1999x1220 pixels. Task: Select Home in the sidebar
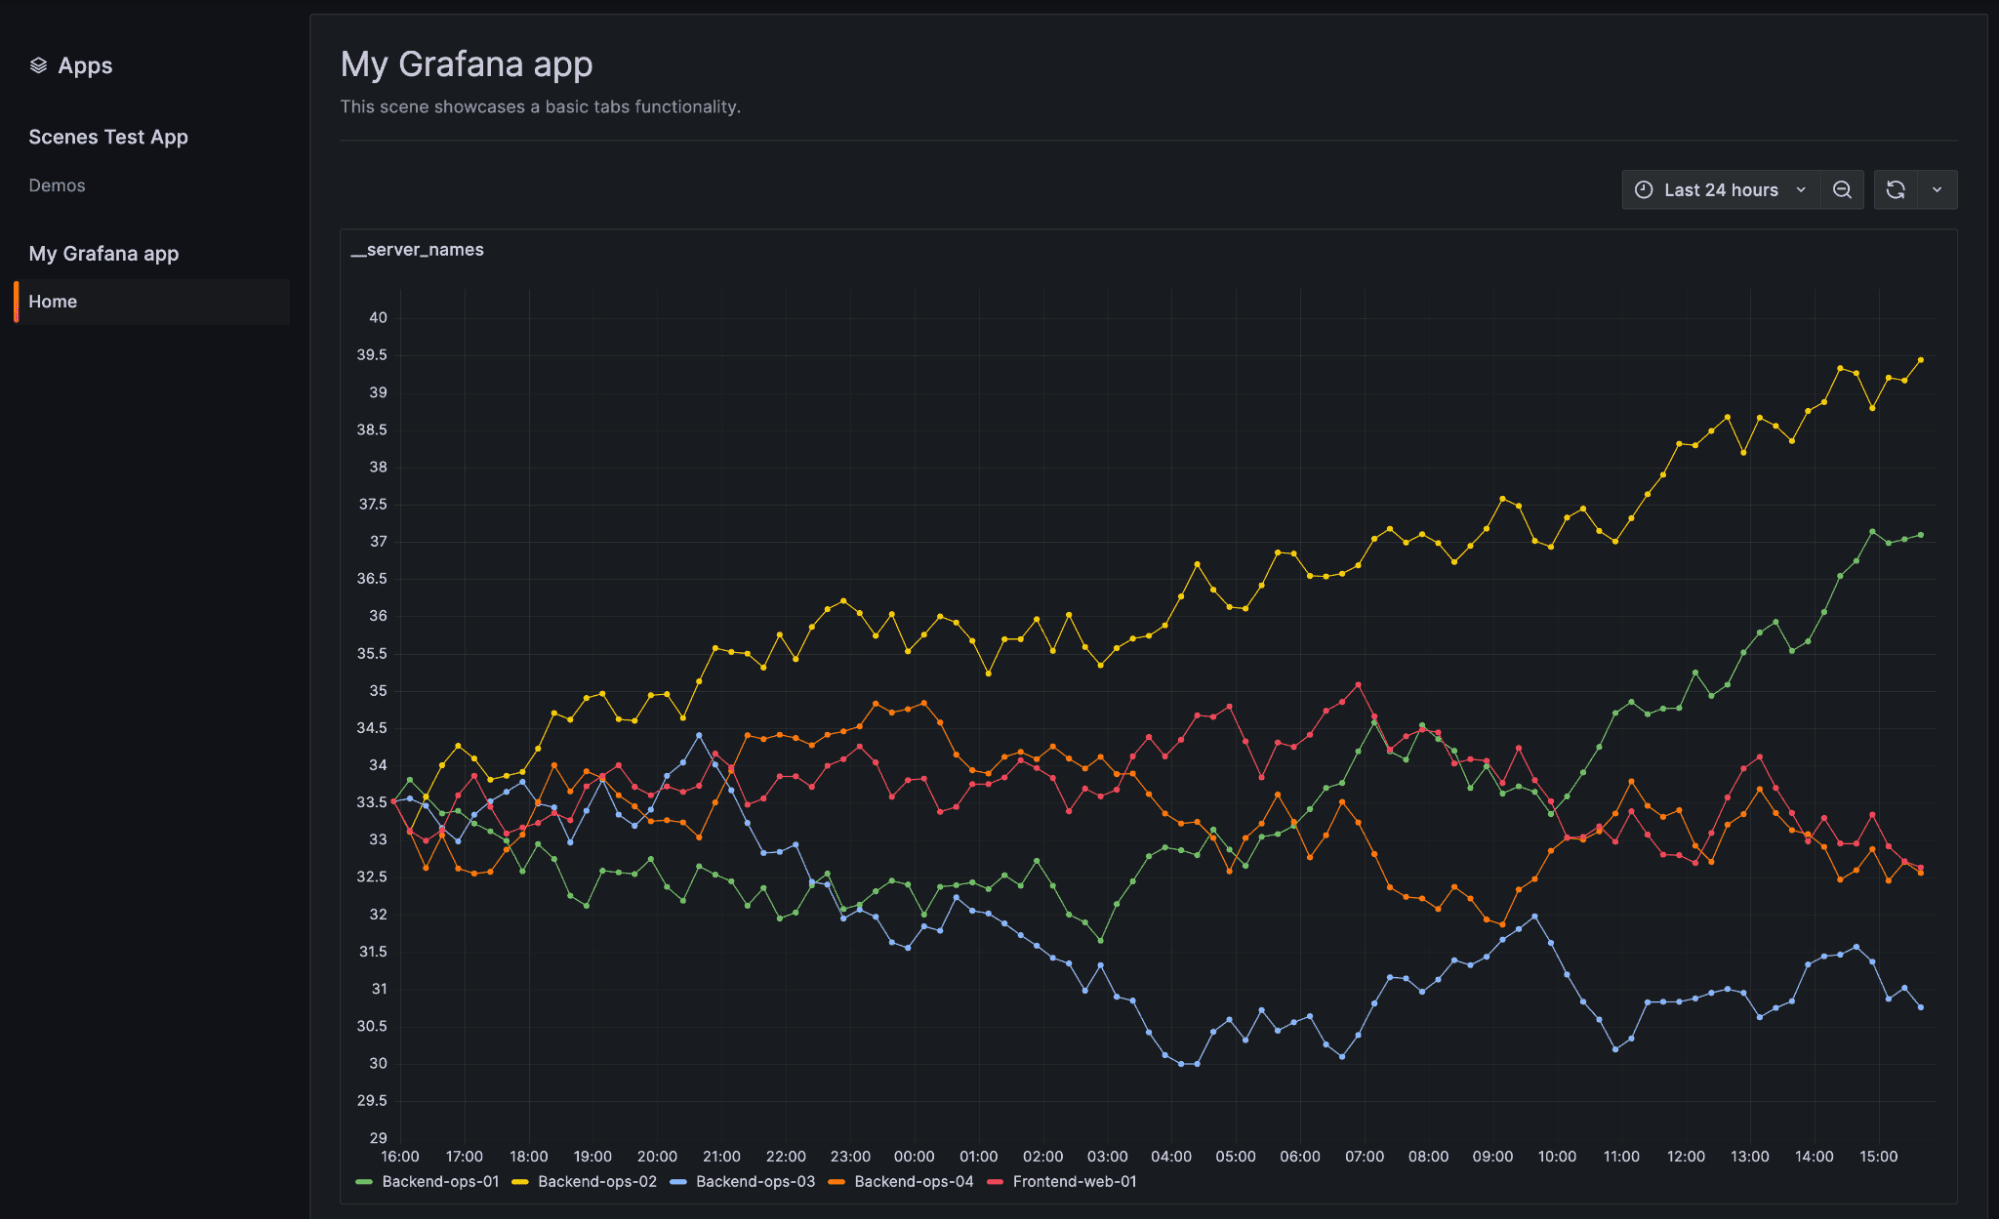click(x=52, y=301)
